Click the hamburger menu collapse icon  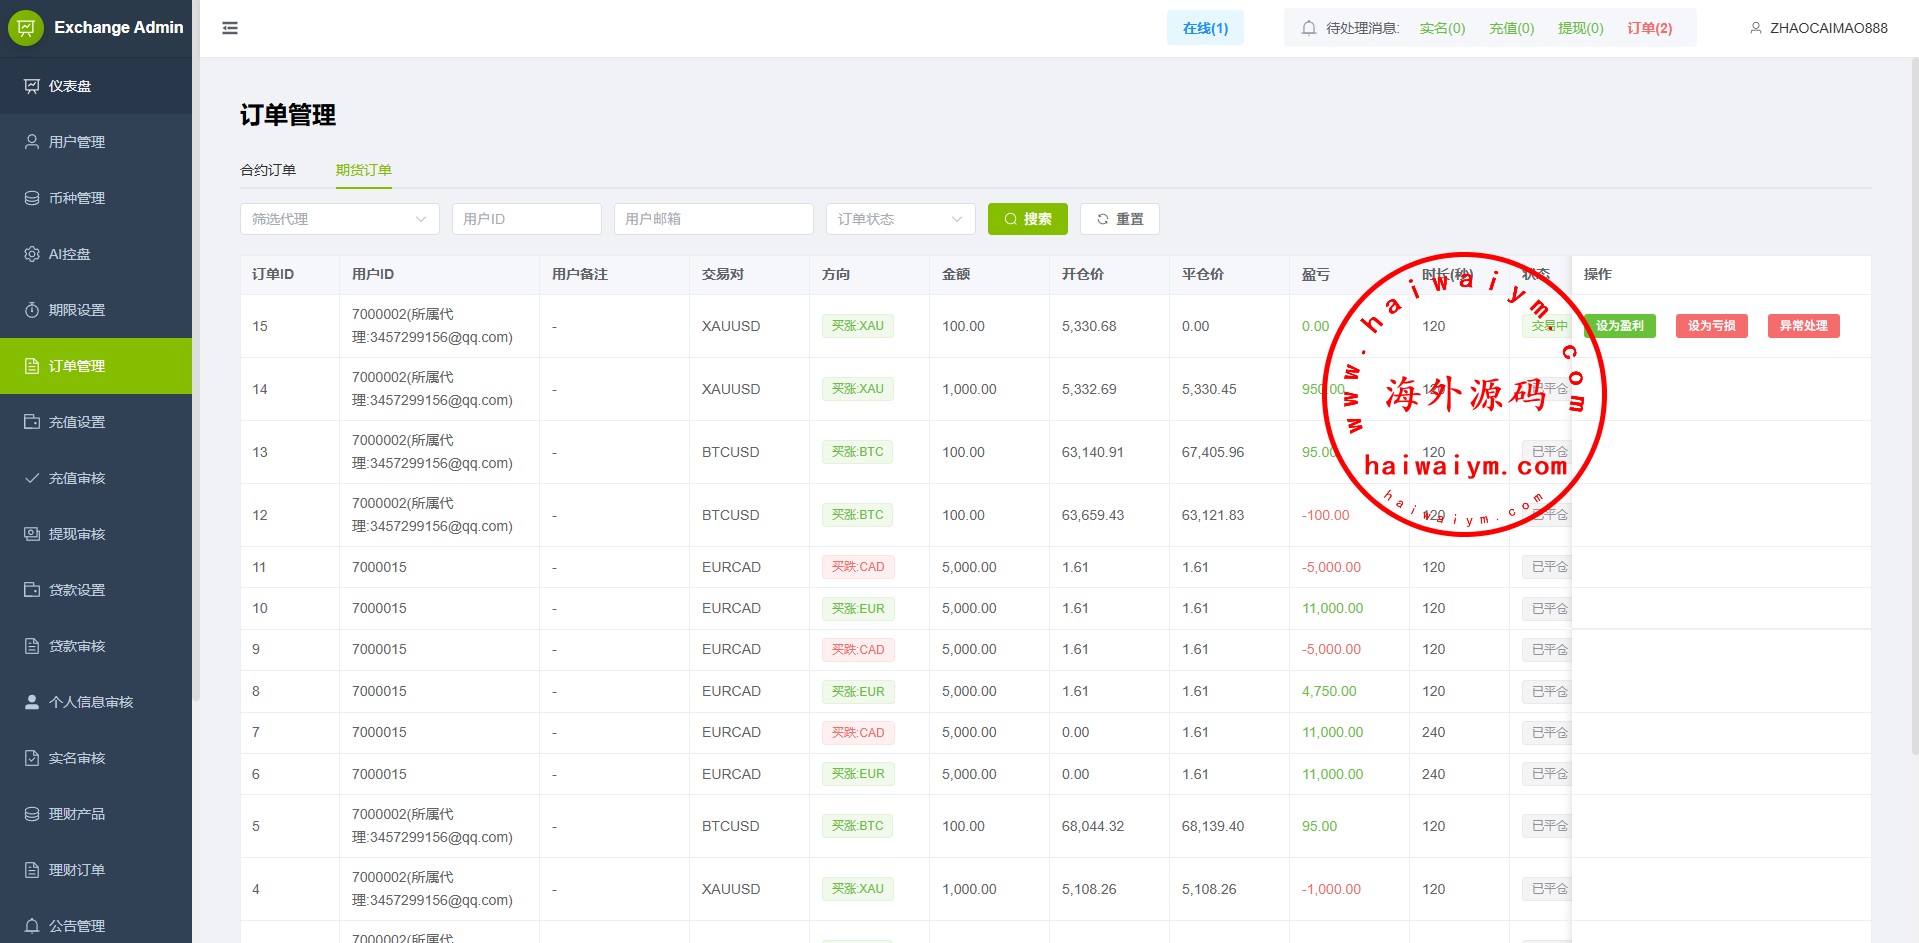230,28
